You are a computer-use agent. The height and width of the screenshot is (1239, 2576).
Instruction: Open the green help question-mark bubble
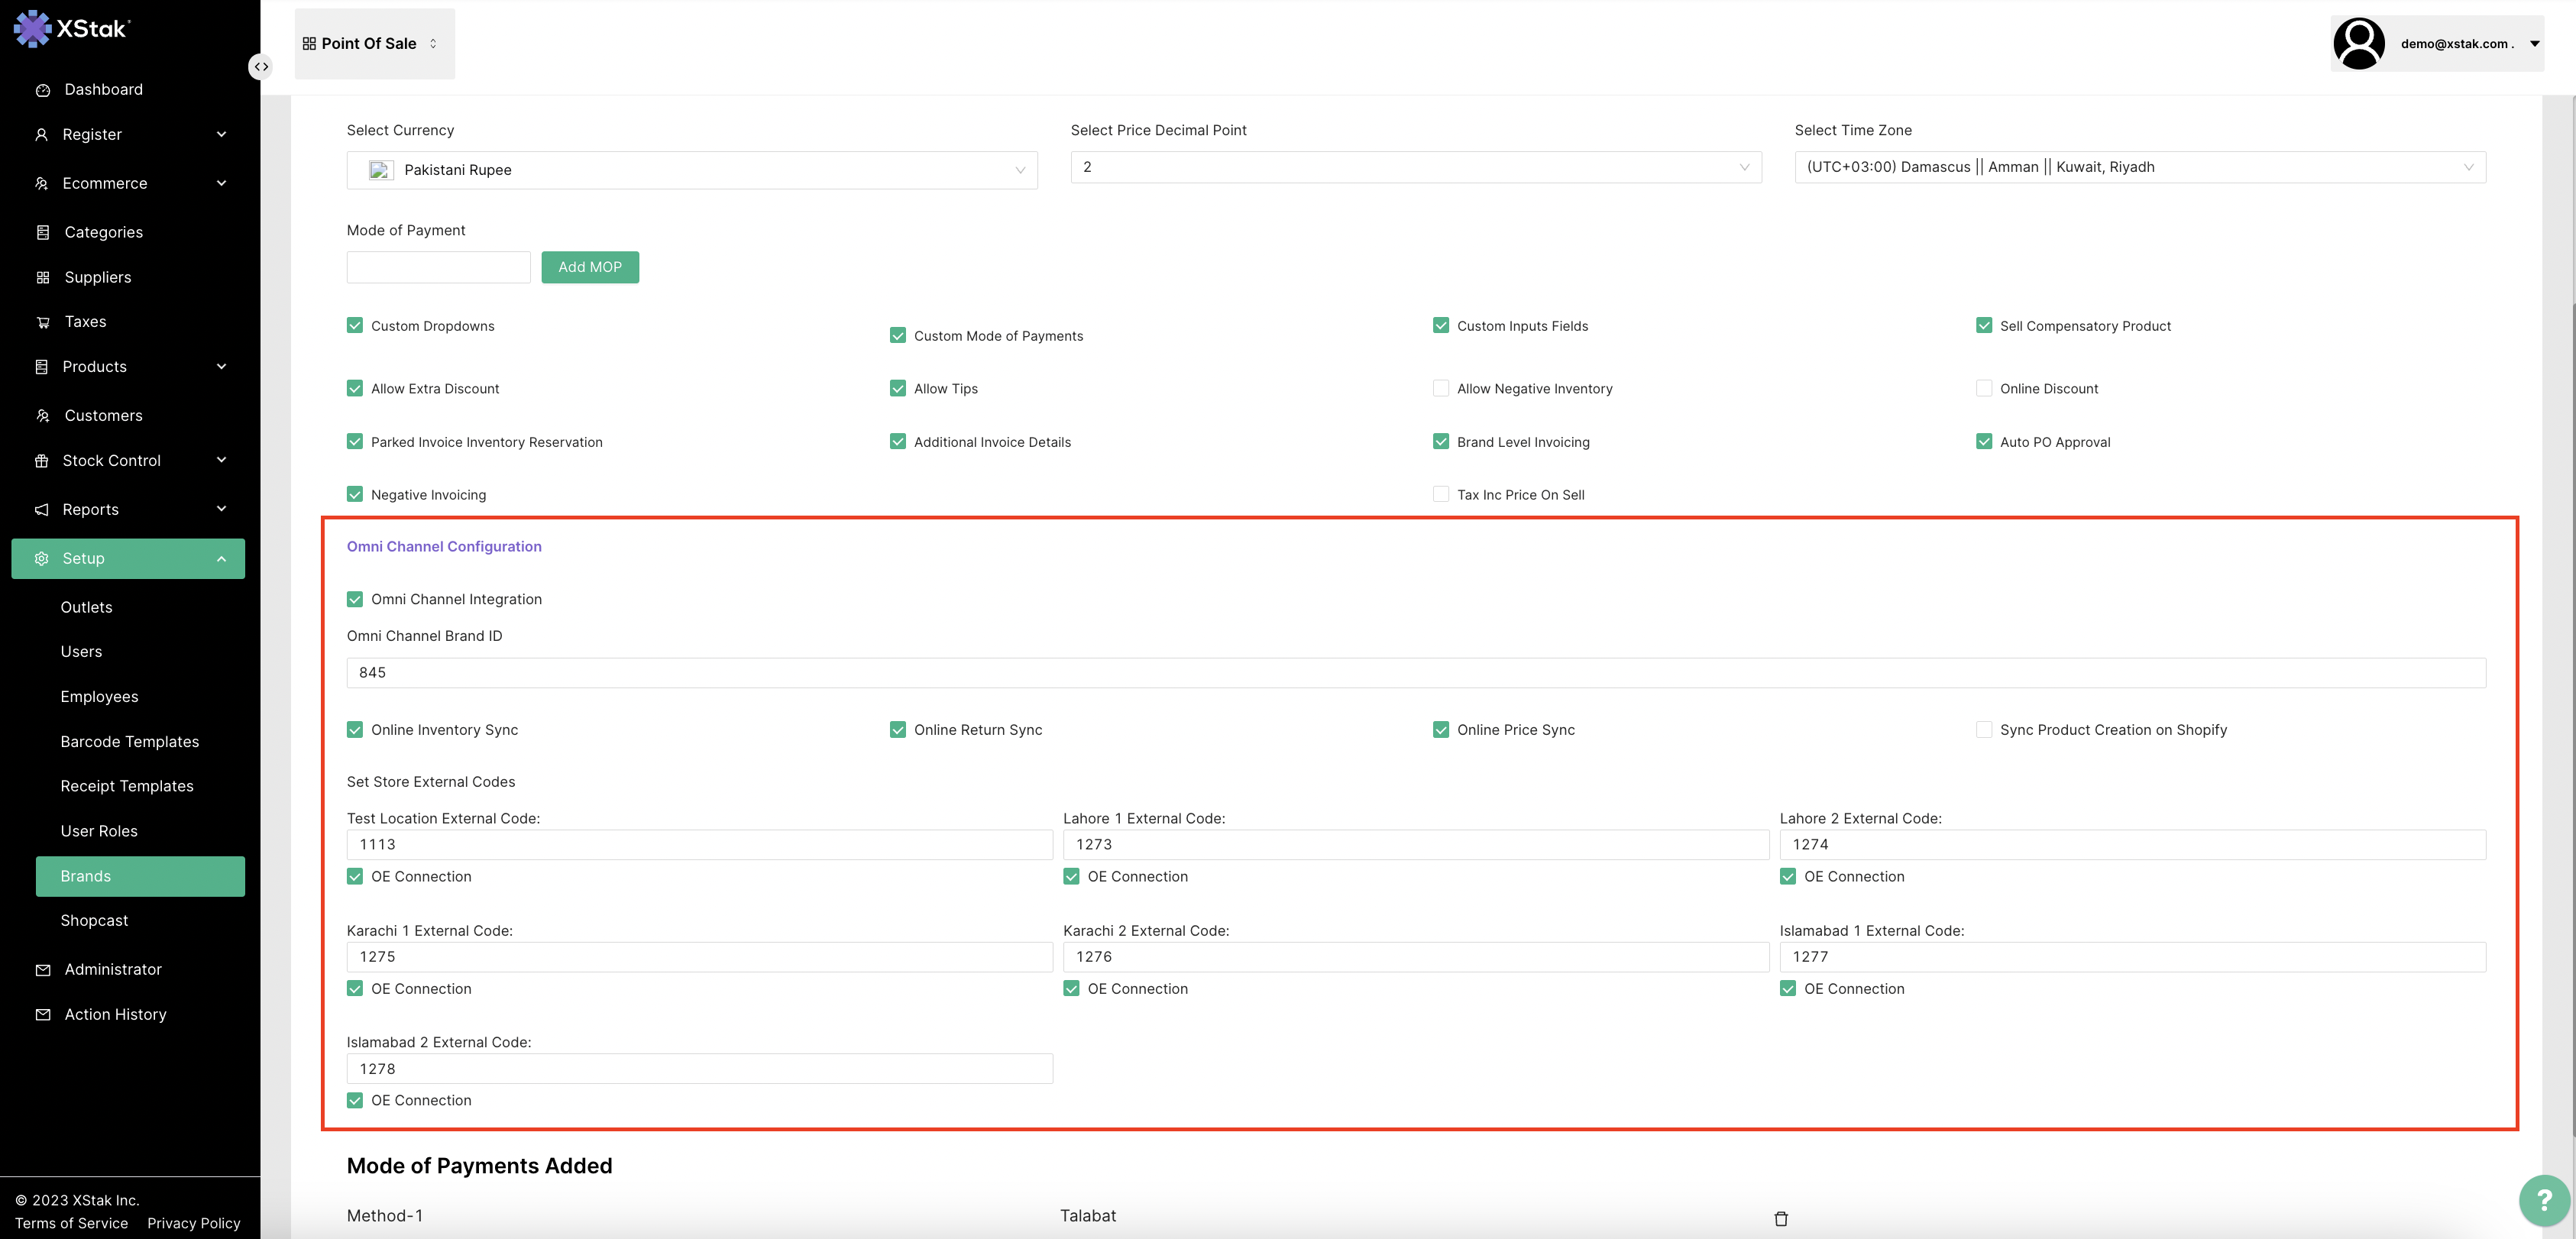point(2543,1200)
